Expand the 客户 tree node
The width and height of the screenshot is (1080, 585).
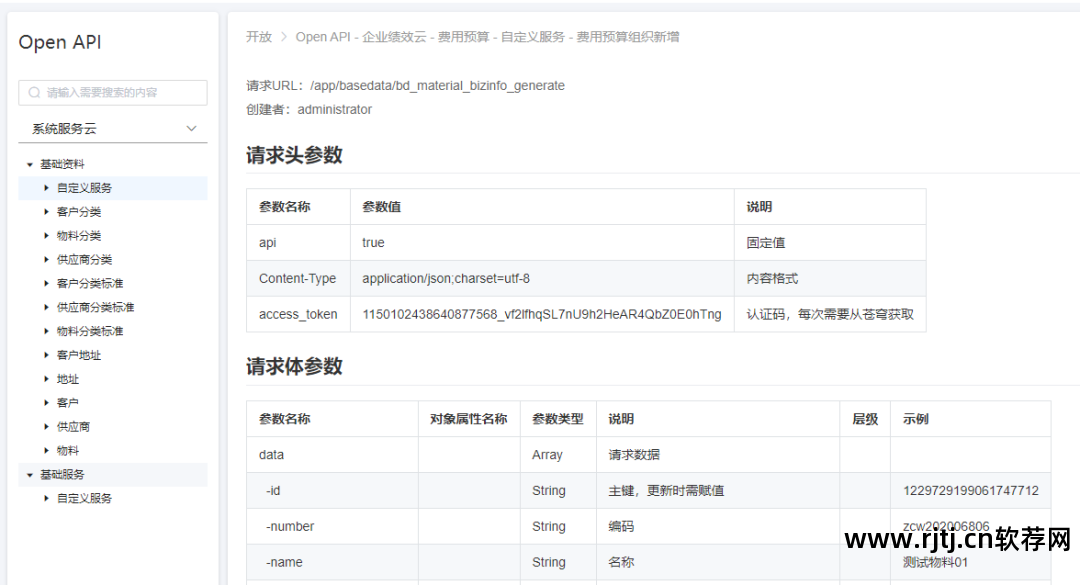46,402
